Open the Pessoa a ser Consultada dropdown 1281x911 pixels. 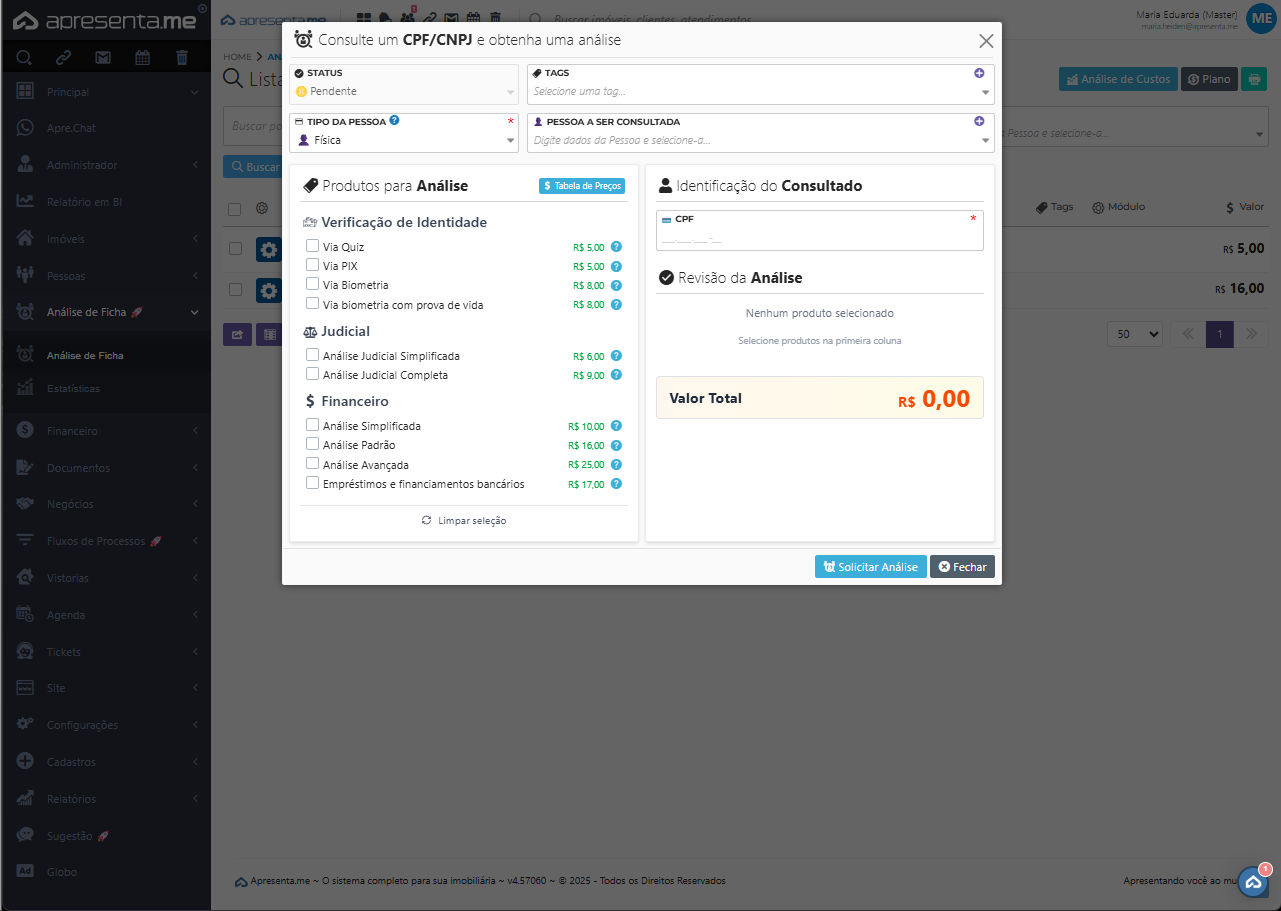(x=760, y=141)
